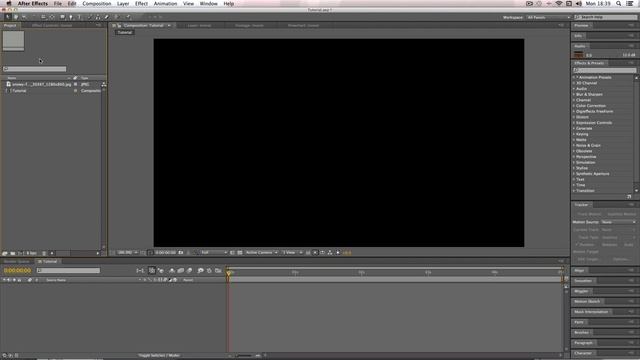Expand Color Correction effects category

pyautogui.click(x=574, y=106)
